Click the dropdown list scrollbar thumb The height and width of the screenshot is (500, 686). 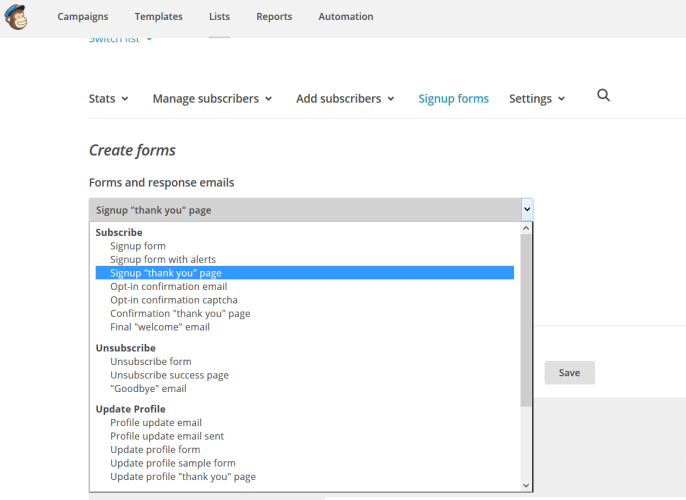coord(526,320)
